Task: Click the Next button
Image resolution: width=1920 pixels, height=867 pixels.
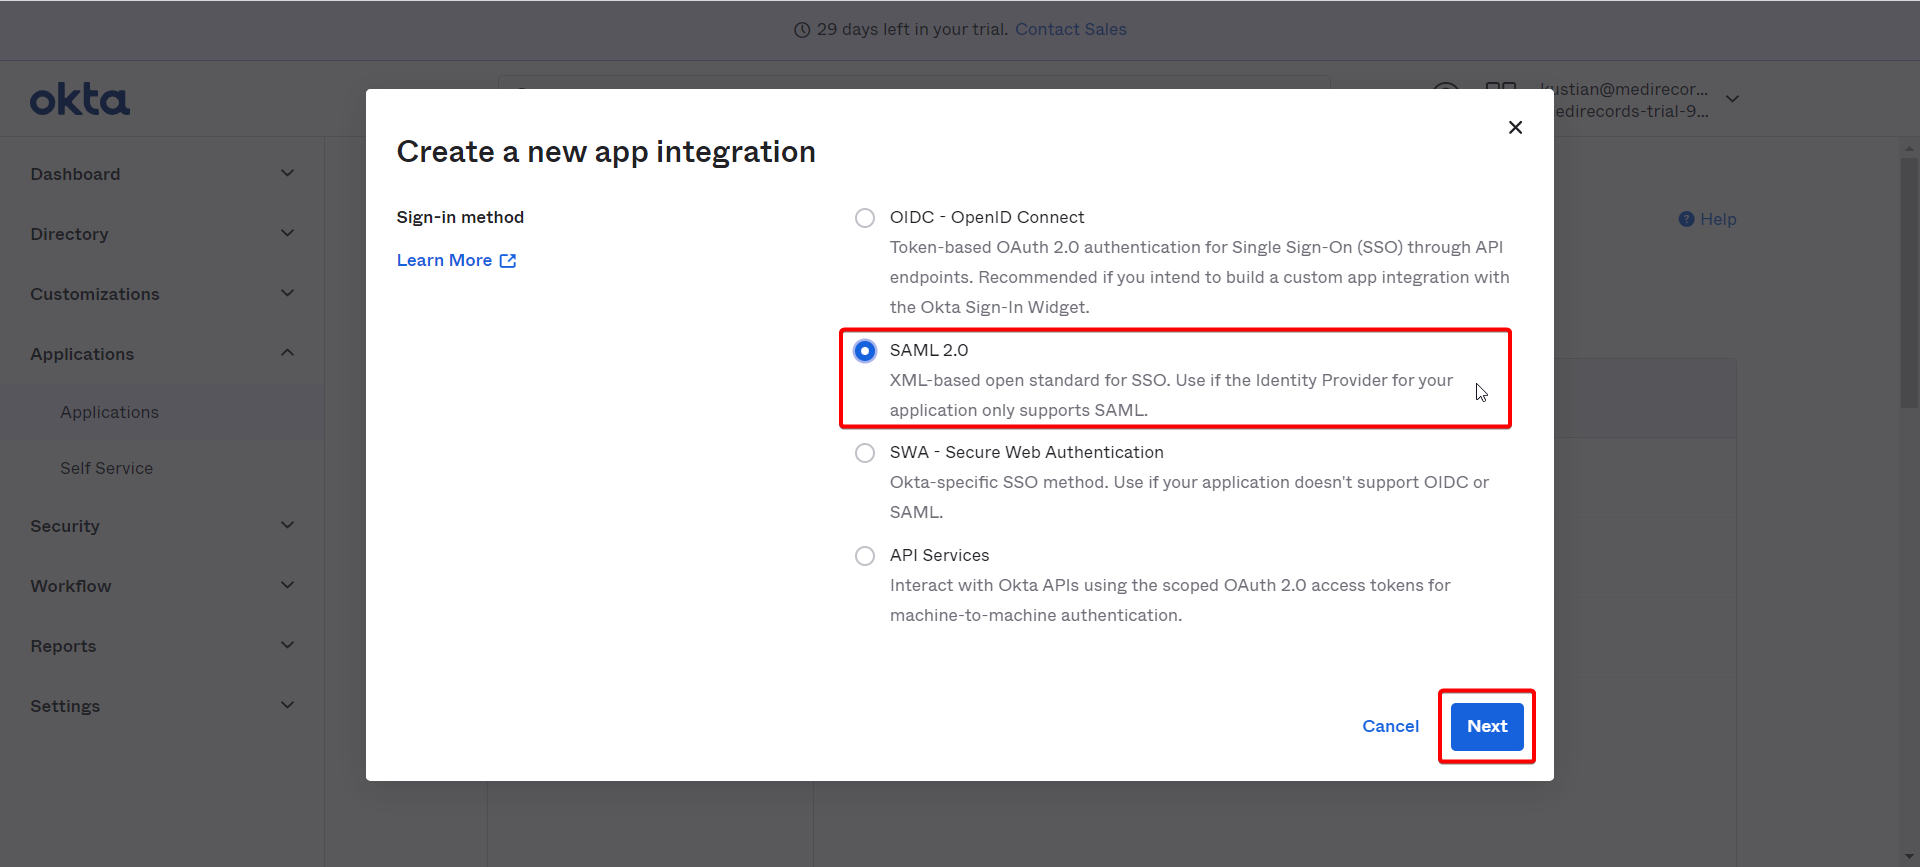Action: point(1487,726)
